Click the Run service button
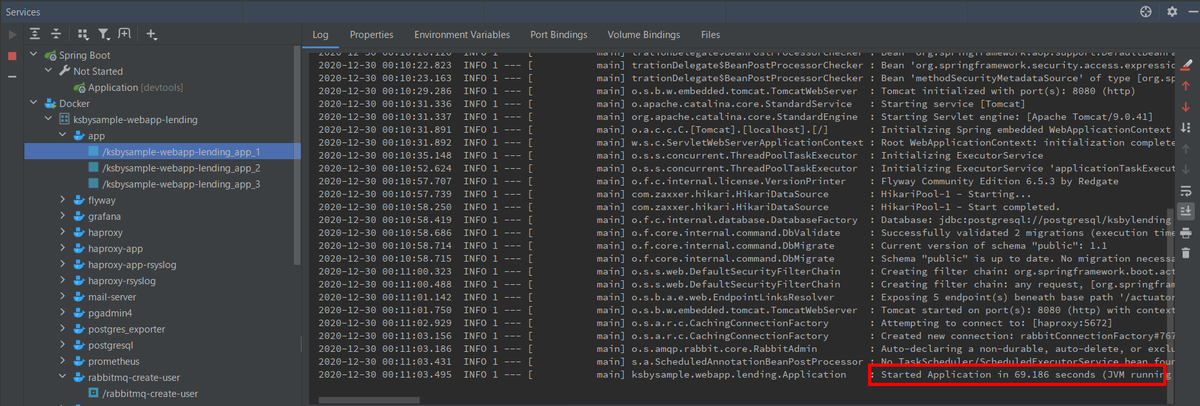Image resolution: width=1200 pixels, height=406 pixels. 12,34
